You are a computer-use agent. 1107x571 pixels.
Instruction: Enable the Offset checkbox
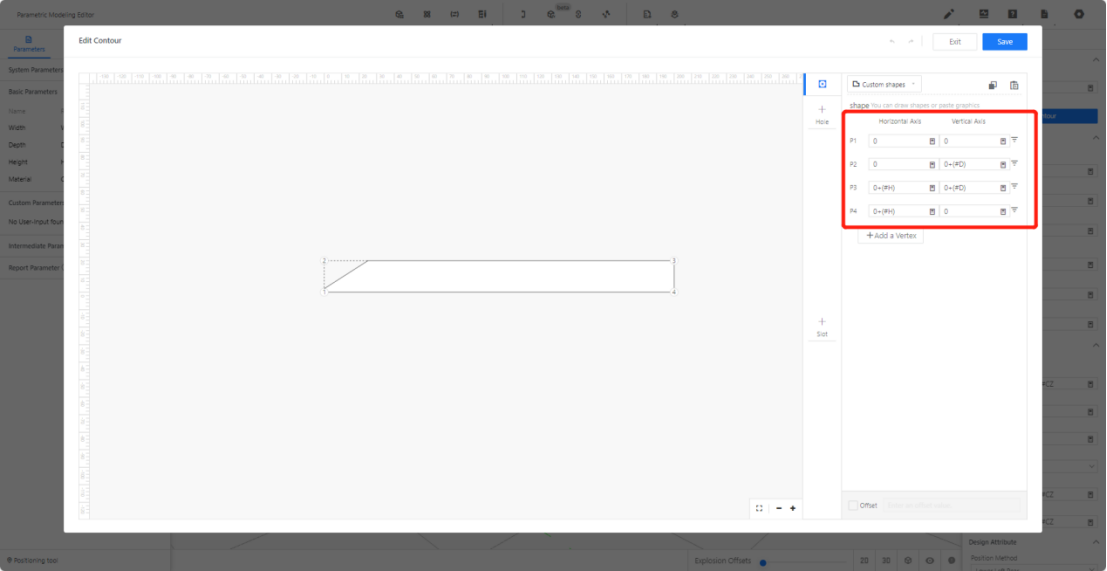point(854,505)
